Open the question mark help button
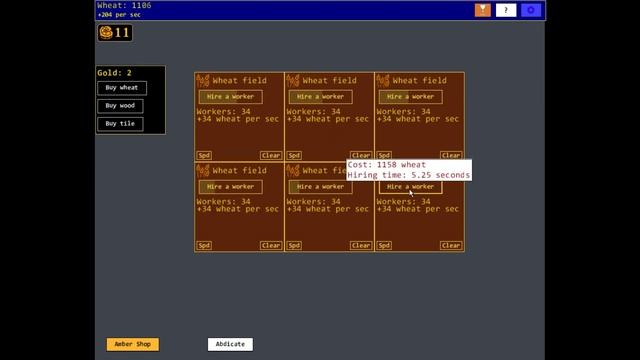The height and width of the screenshot is (360, 640). (x=506, y=10)
